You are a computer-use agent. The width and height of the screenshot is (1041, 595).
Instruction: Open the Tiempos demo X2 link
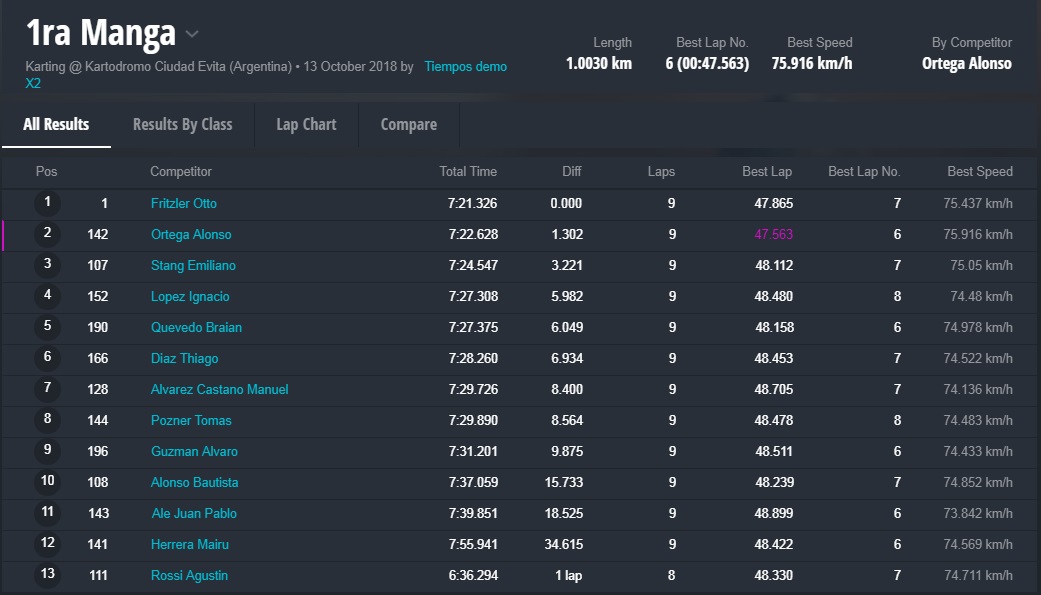[x=465, y=67]
